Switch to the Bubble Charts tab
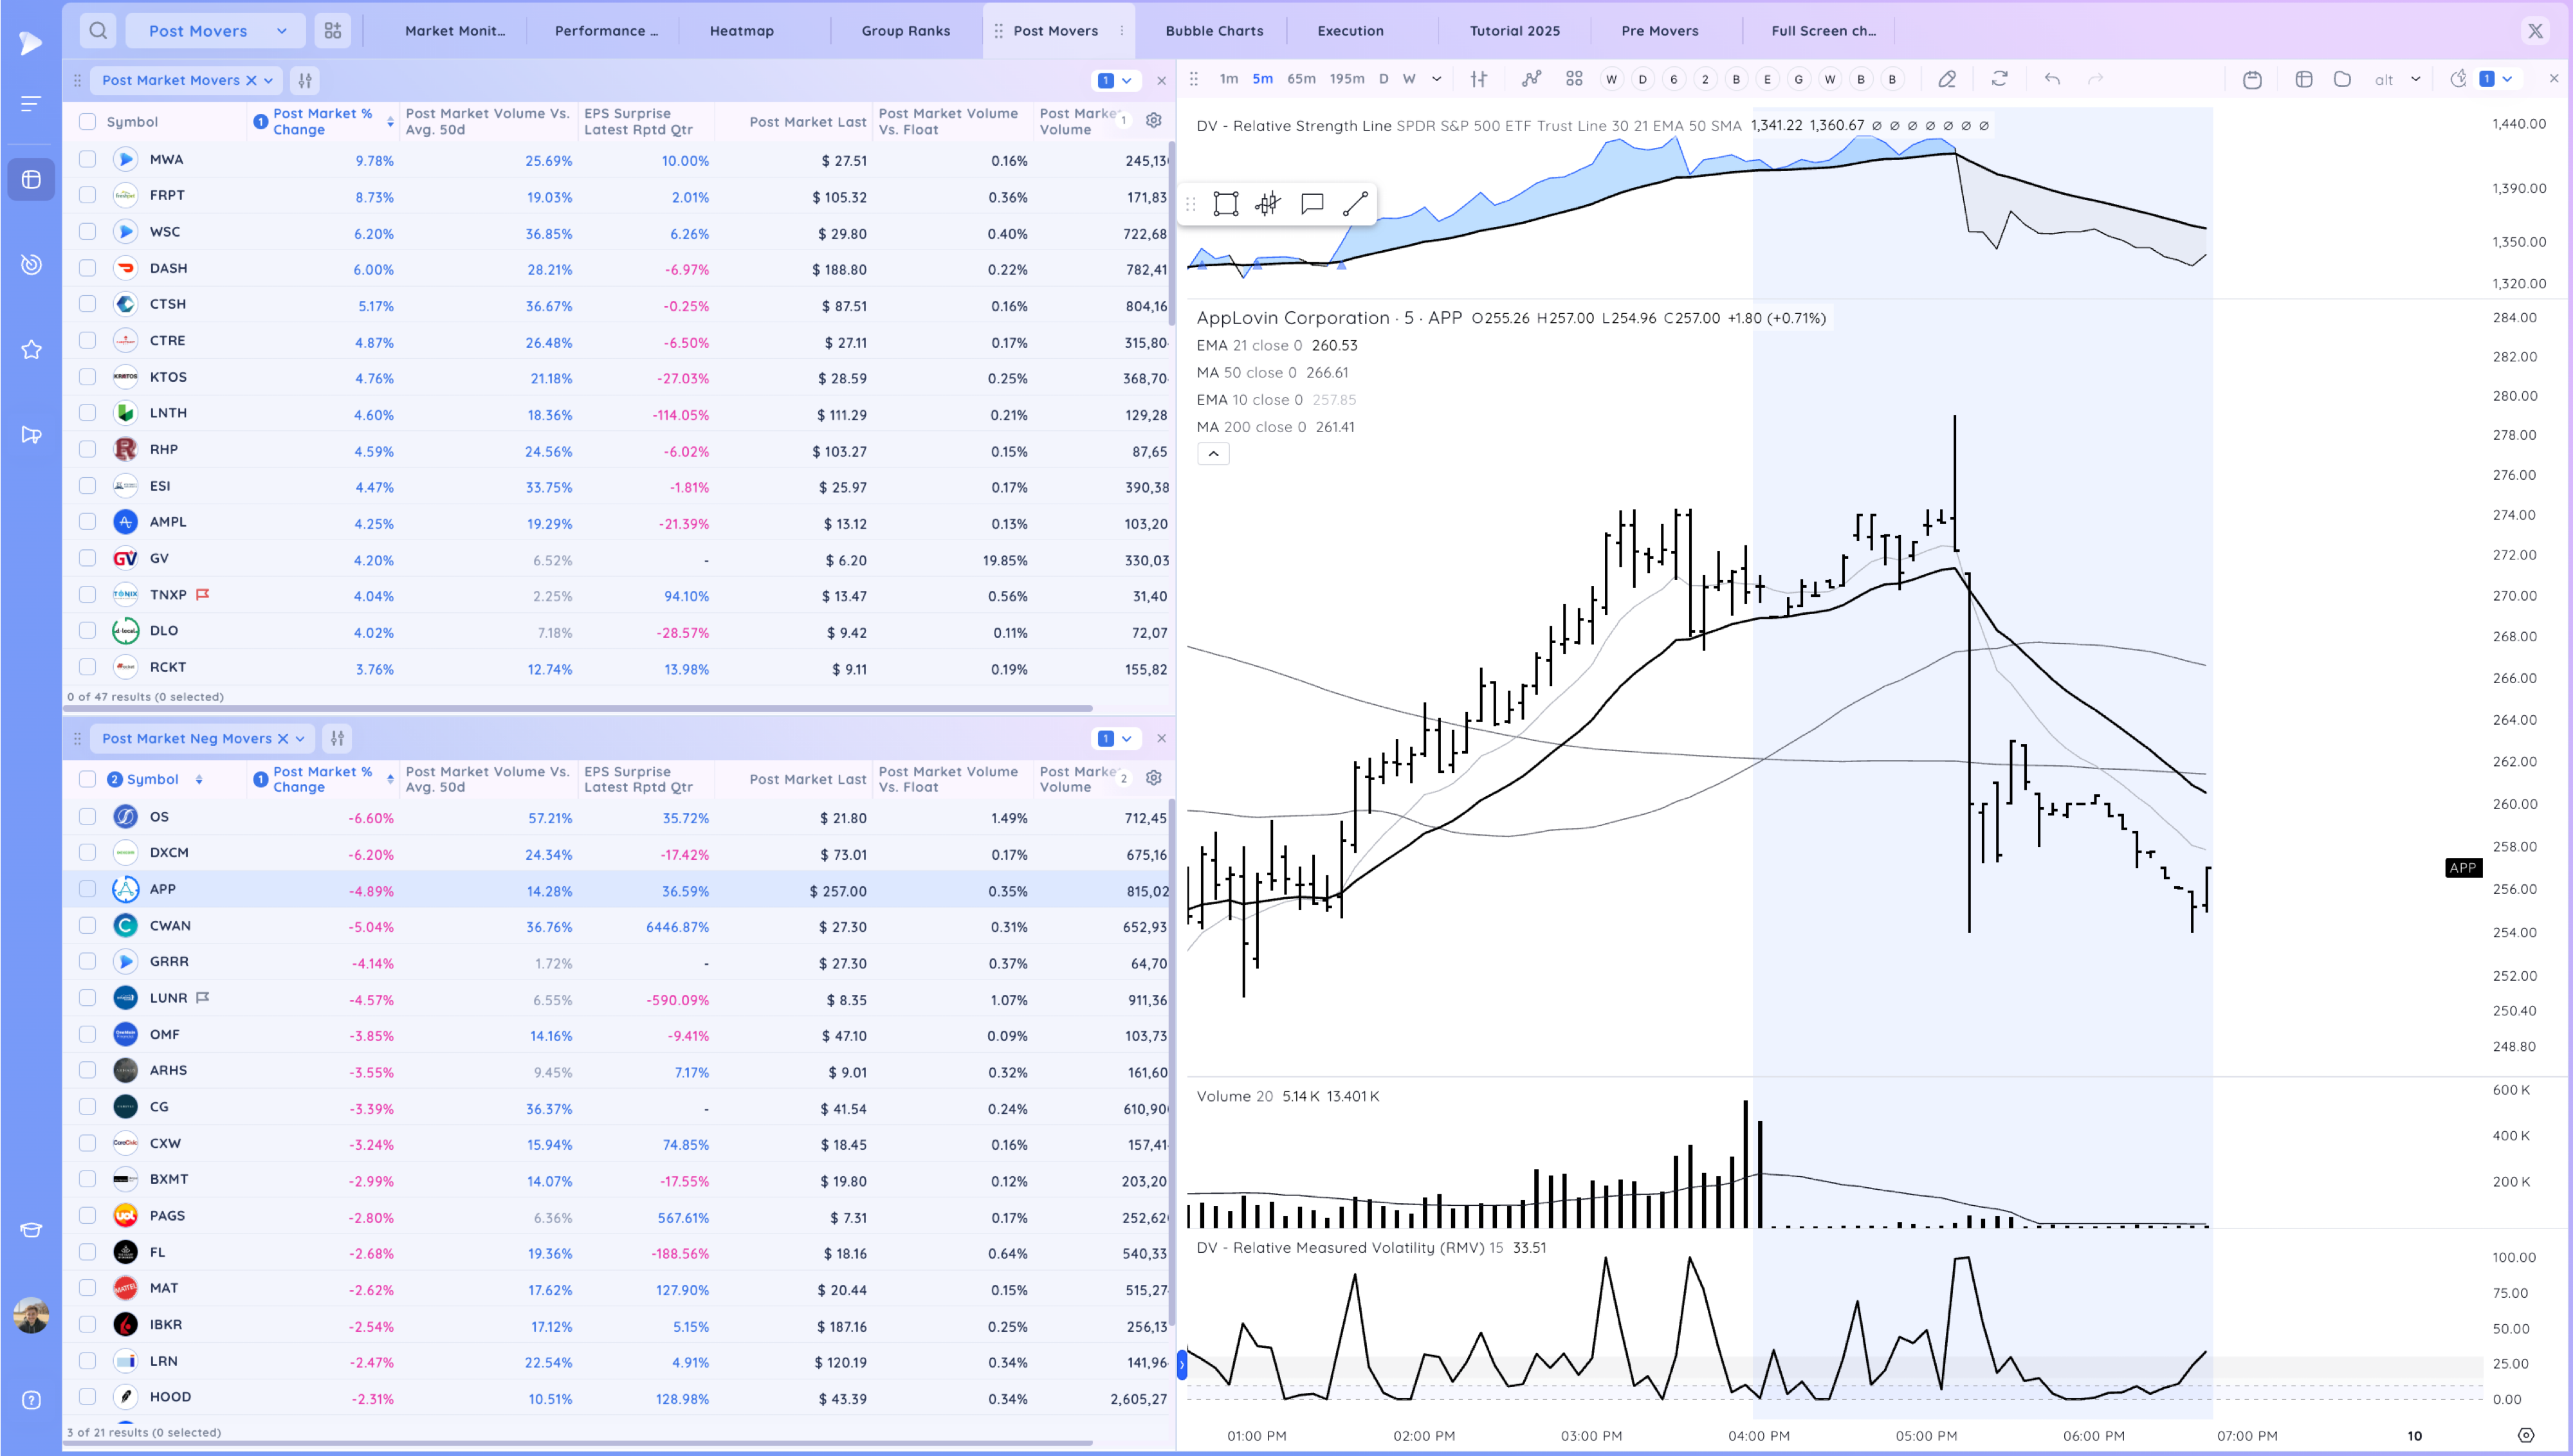2573x1456 pixels. click(x=1214, y=31)
